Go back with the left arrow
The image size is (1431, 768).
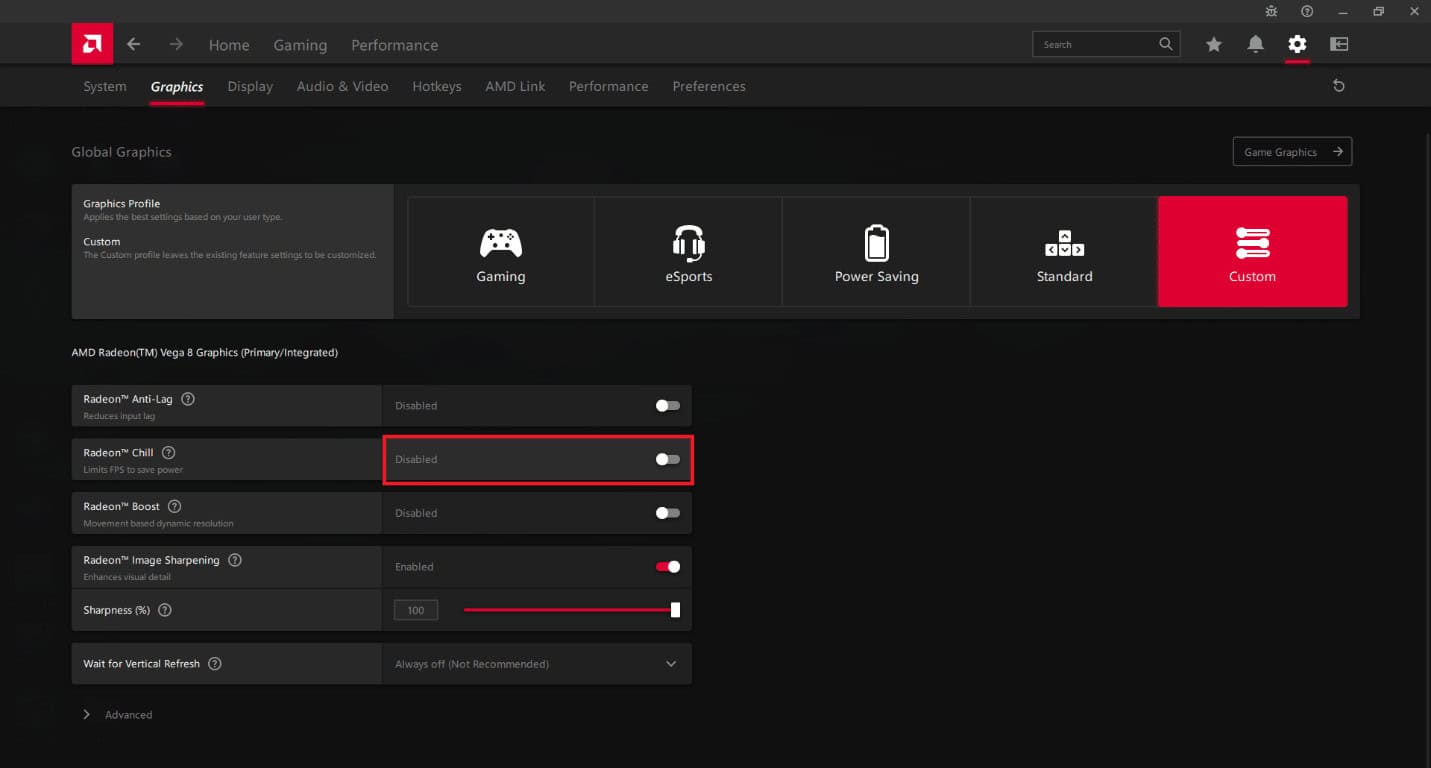coord(133,44)
